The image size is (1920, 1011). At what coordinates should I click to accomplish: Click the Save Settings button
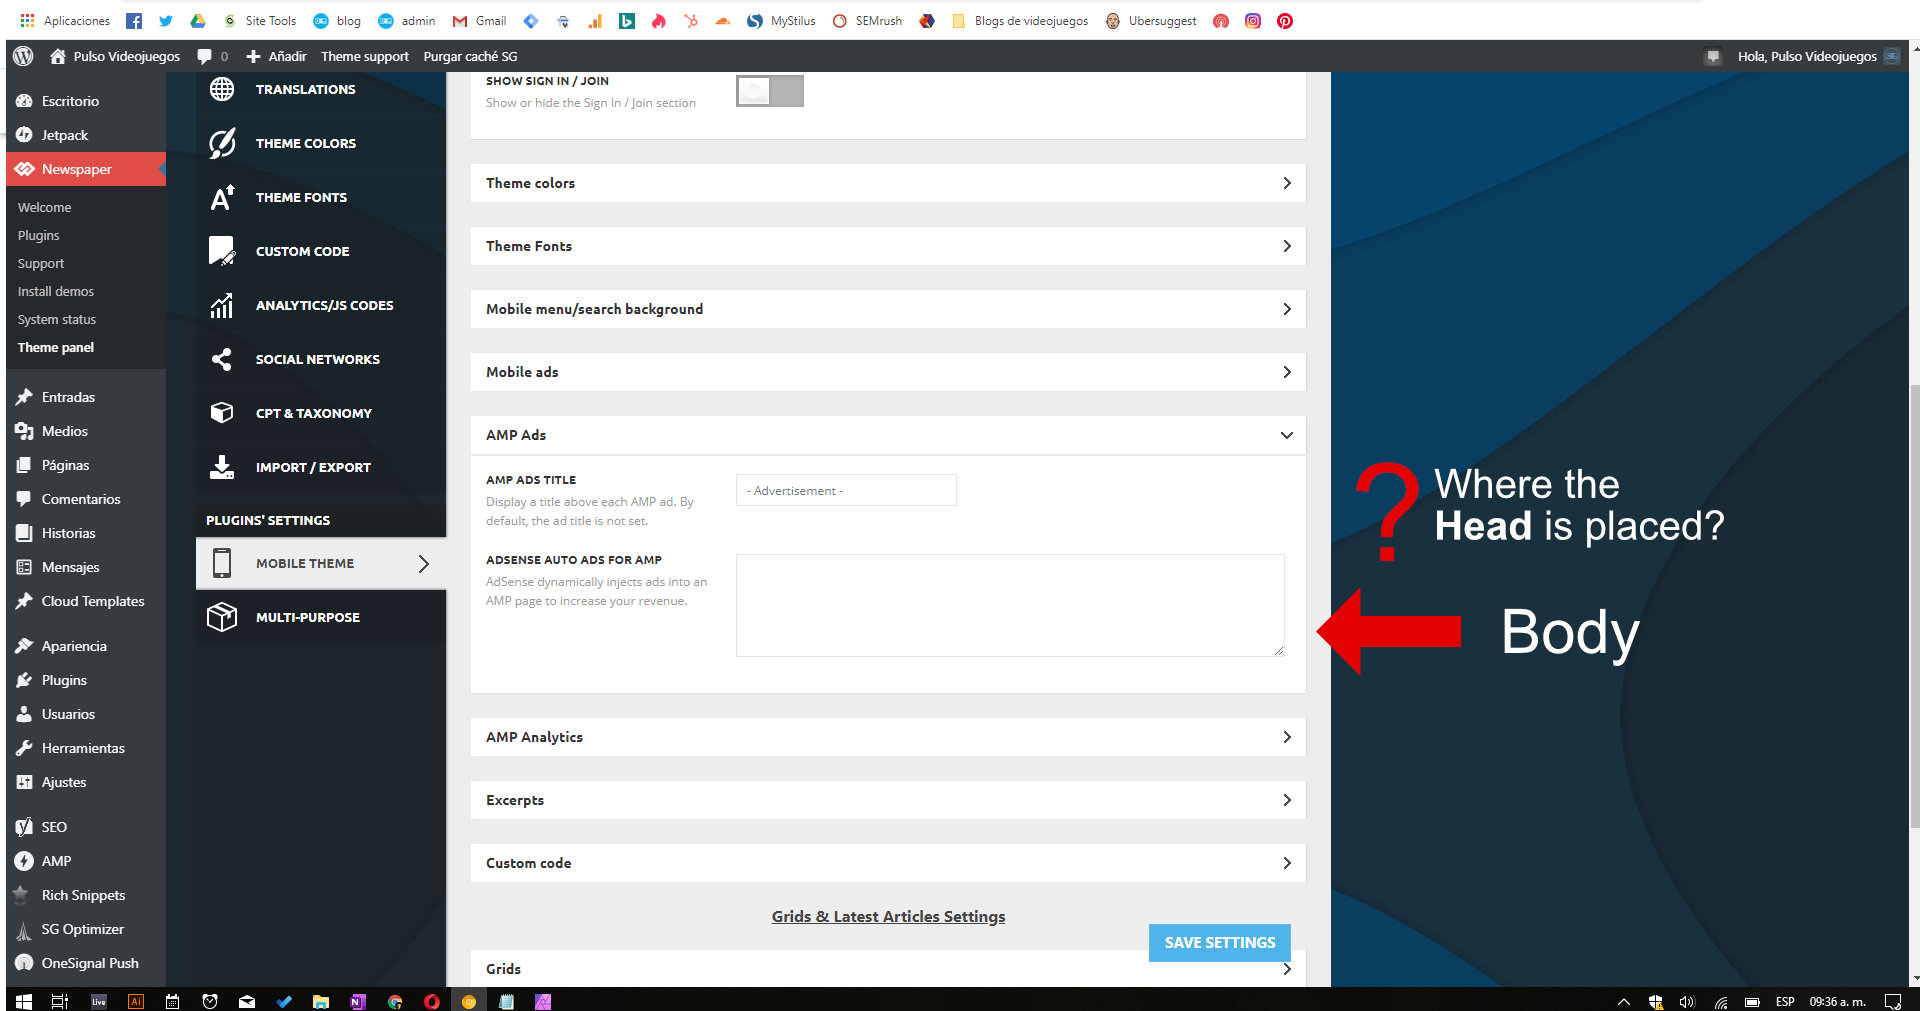(x=1220, y=943)
